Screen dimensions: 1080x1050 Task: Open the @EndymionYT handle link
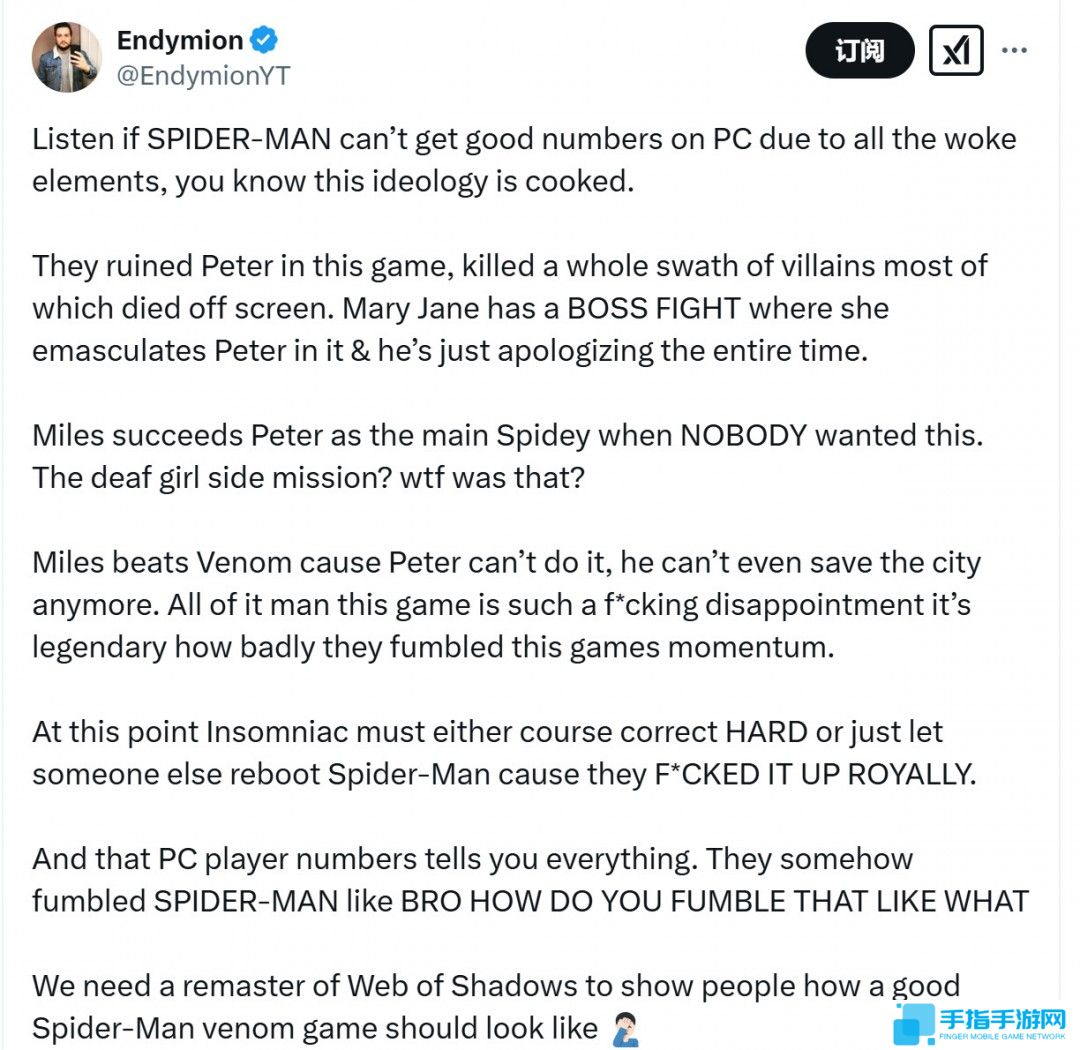pos(203,76)
